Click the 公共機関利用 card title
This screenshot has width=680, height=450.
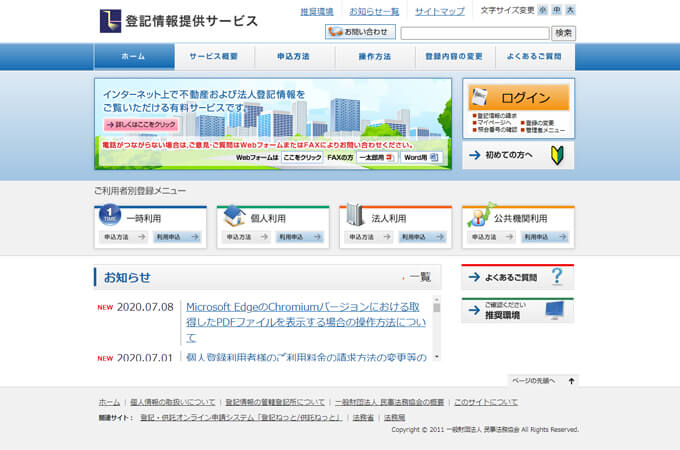[520, 218]
